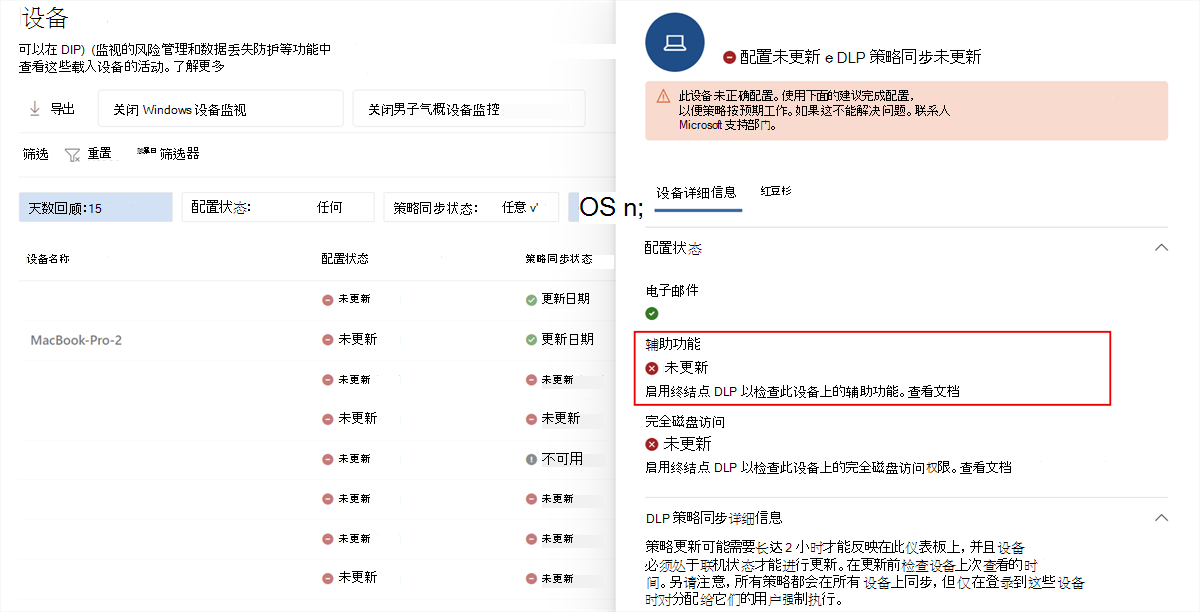Open the Microsoft 支持部门 link
This screenshot has height=612, width=1200.
pos(727,126)
